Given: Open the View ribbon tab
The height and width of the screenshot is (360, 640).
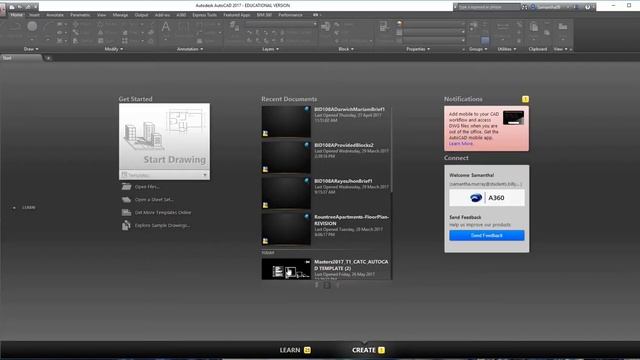Looking at the screenshot, I should (x=101, y=15).
